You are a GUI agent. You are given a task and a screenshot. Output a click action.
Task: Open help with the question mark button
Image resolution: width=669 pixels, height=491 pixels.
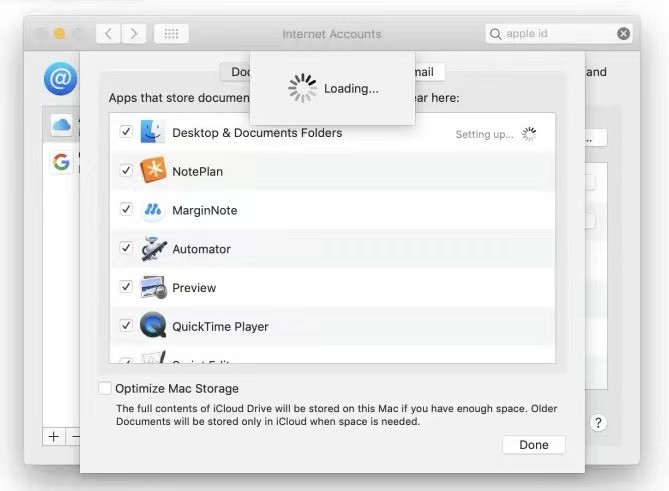(x=598, y=423)
